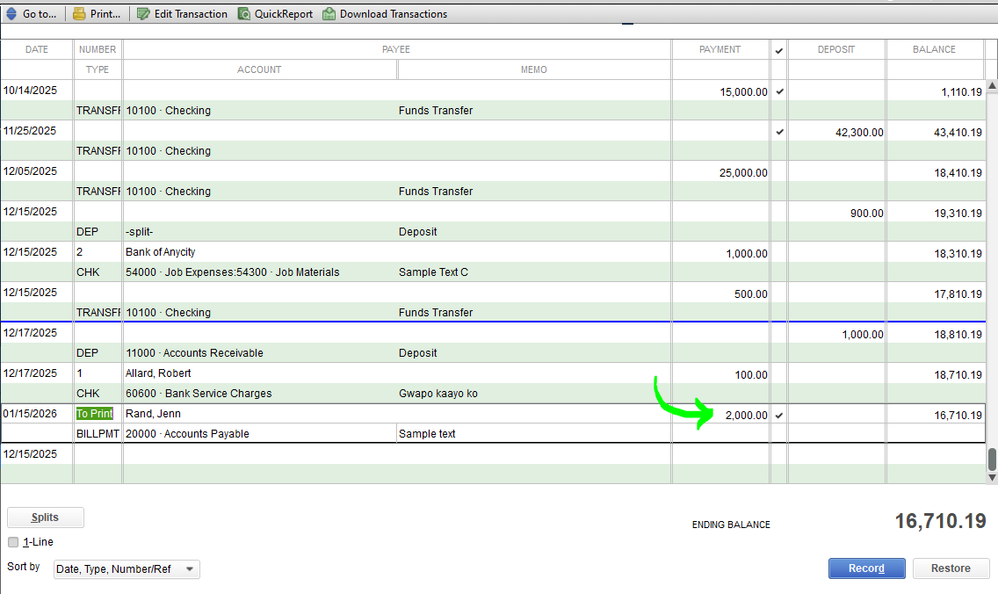Click the DATE column header
Viewport: 998px width, 594px height.
[37, 49]
